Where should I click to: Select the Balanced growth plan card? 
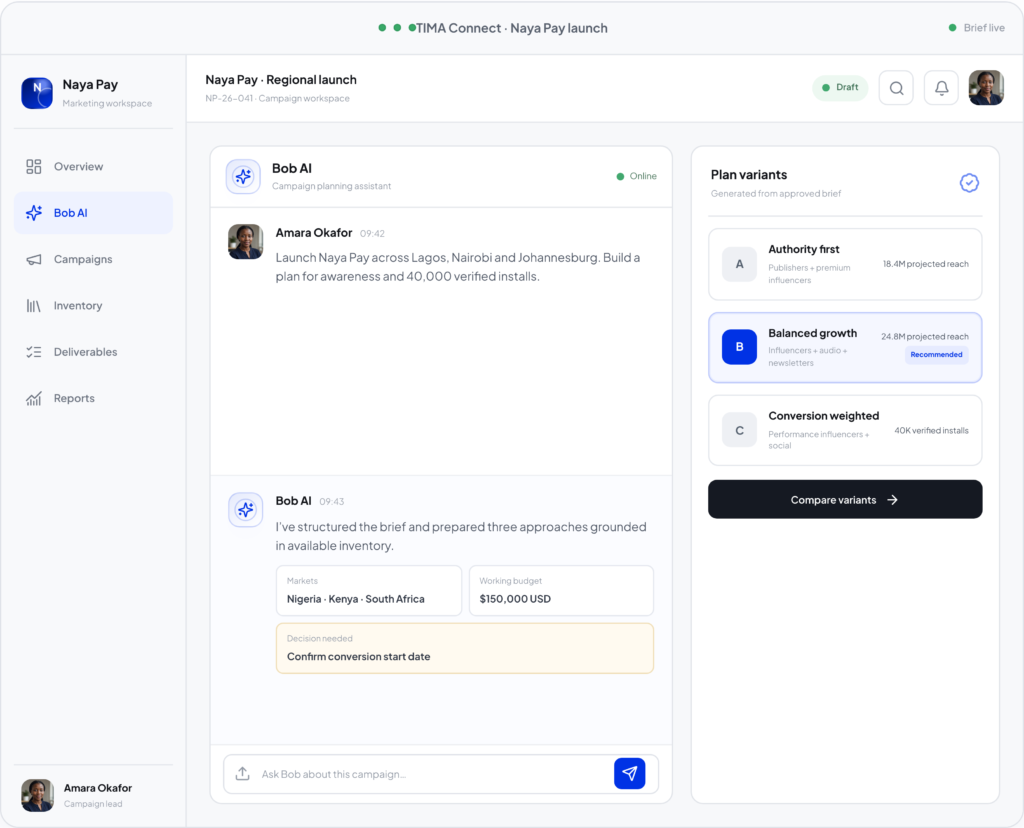click(845, 347)
